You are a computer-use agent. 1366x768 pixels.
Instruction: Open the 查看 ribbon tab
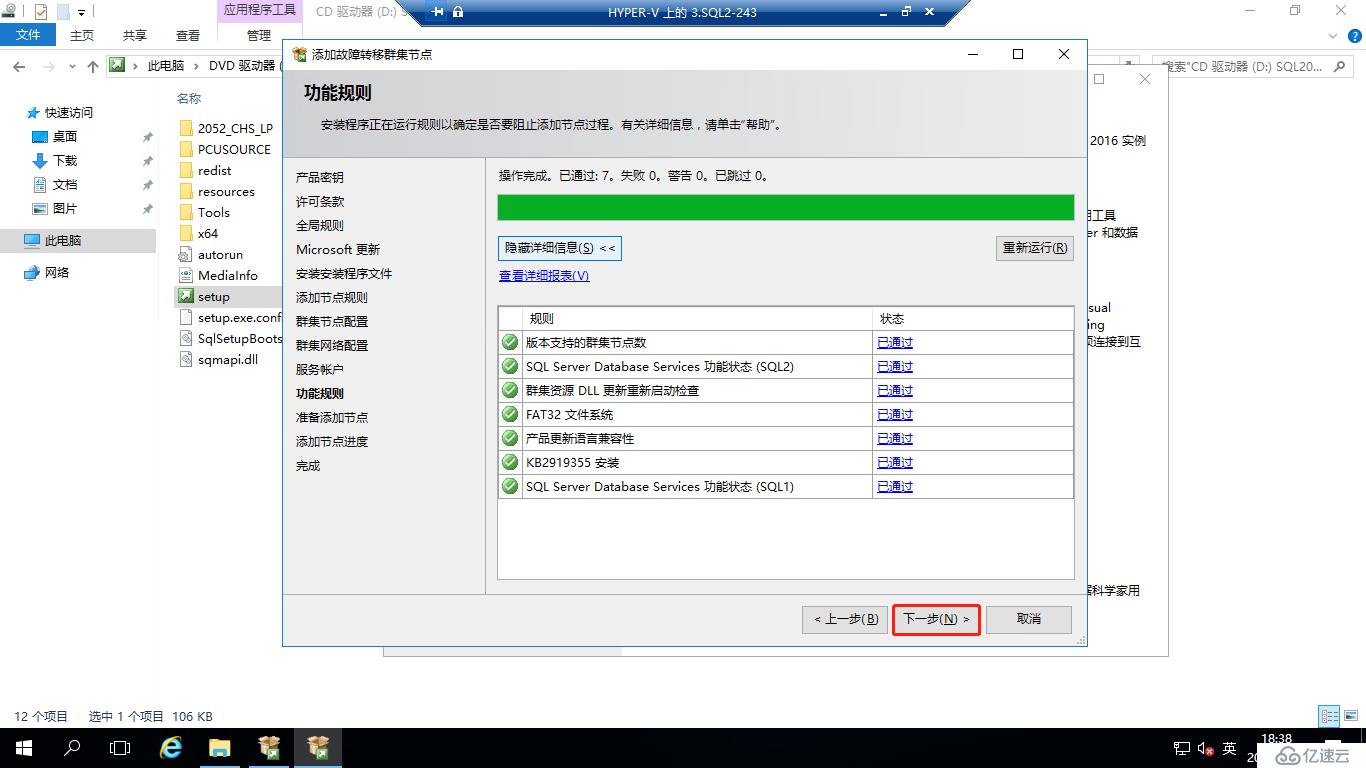[x=188, y=35]
